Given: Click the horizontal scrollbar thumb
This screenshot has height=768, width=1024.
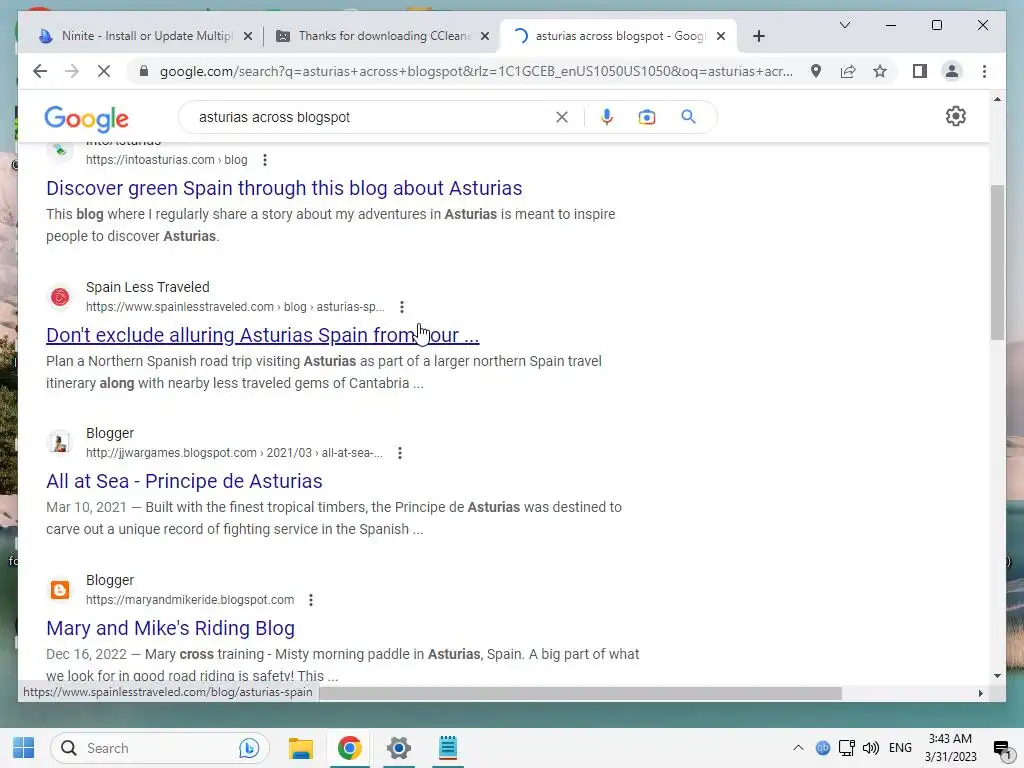Looking at the screenshot, I should pos(580,693).
